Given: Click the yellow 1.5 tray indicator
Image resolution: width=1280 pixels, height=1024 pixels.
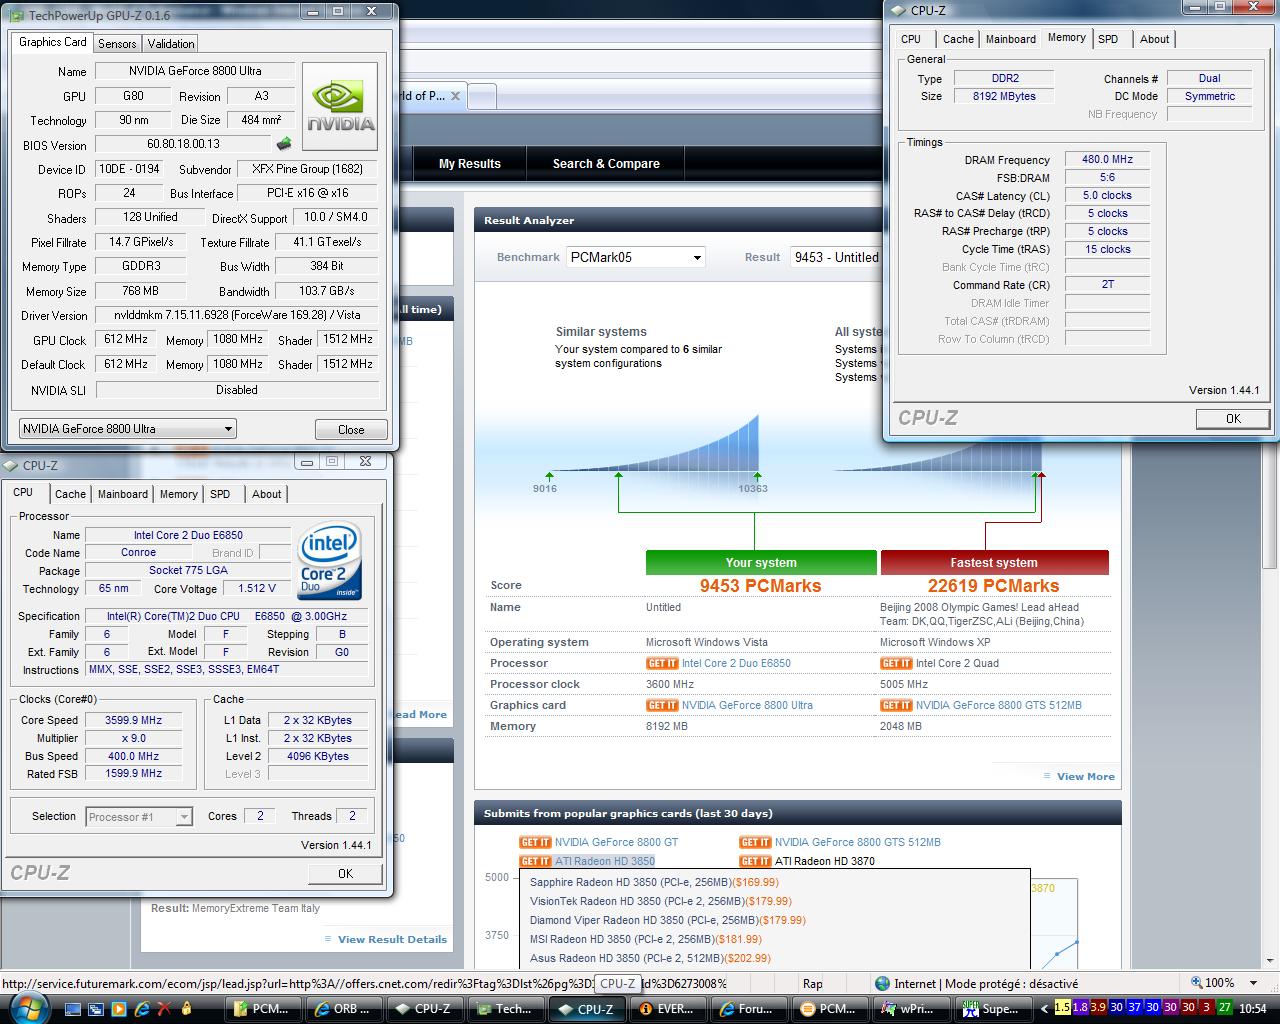Looking at the screenshot, I should coord(1062,1008).
